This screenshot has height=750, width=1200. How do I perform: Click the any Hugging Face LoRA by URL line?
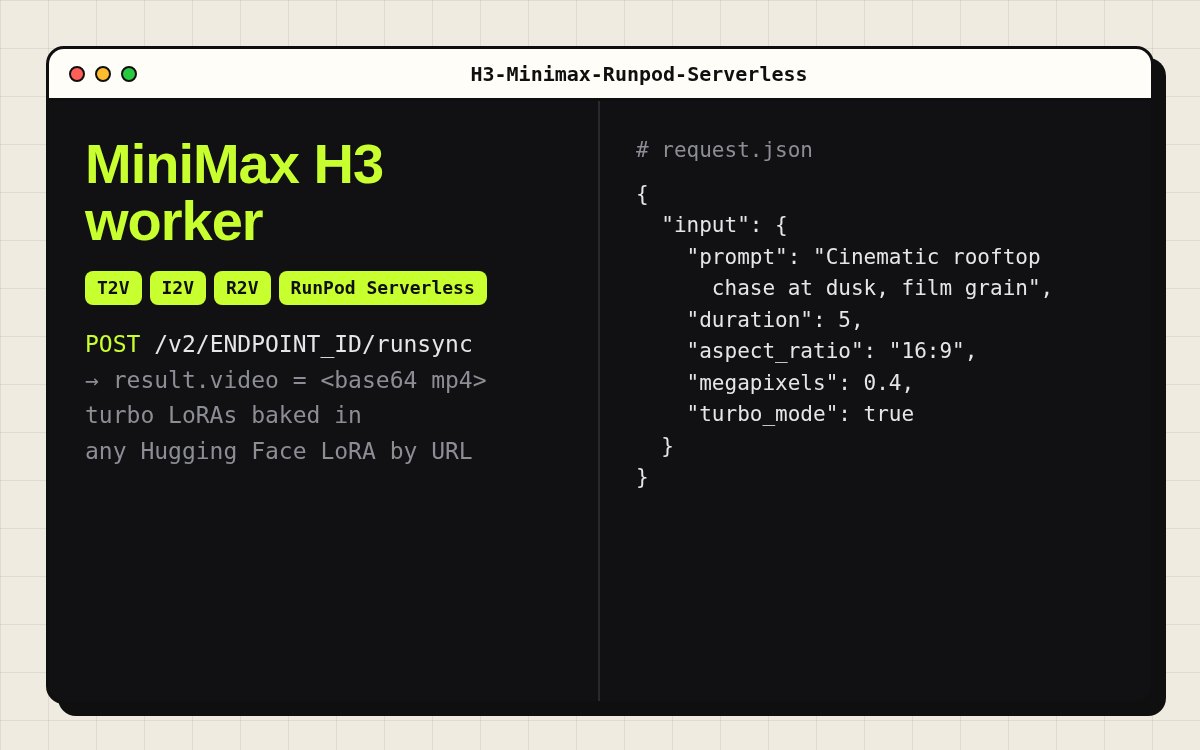tap(278, 451)
